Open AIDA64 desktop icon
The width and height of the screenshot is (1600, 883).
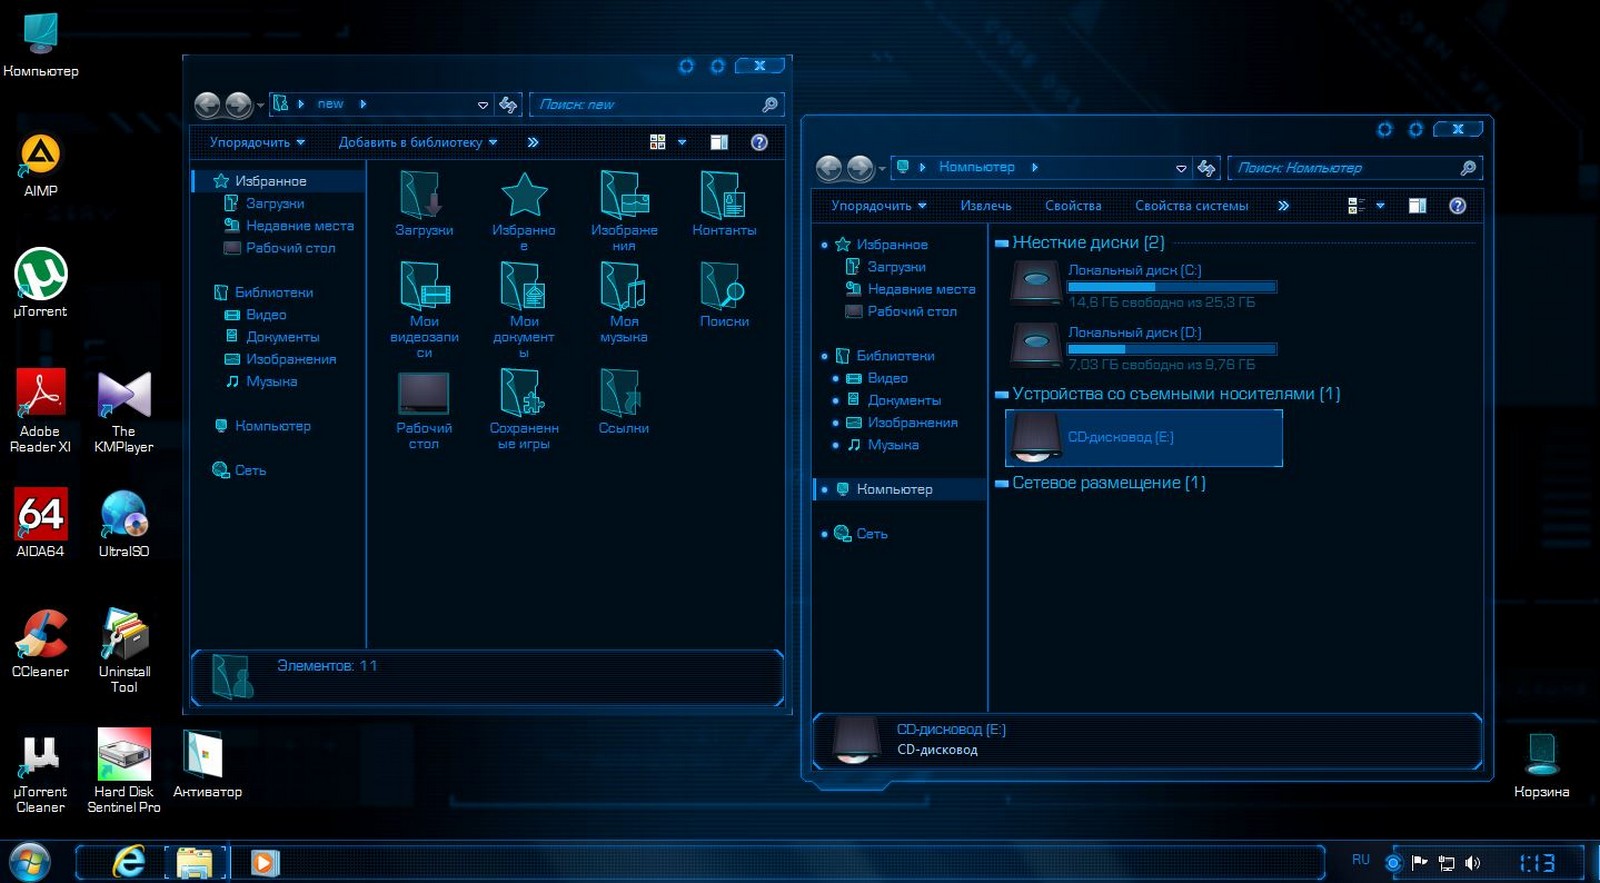(x=40, y=523)
